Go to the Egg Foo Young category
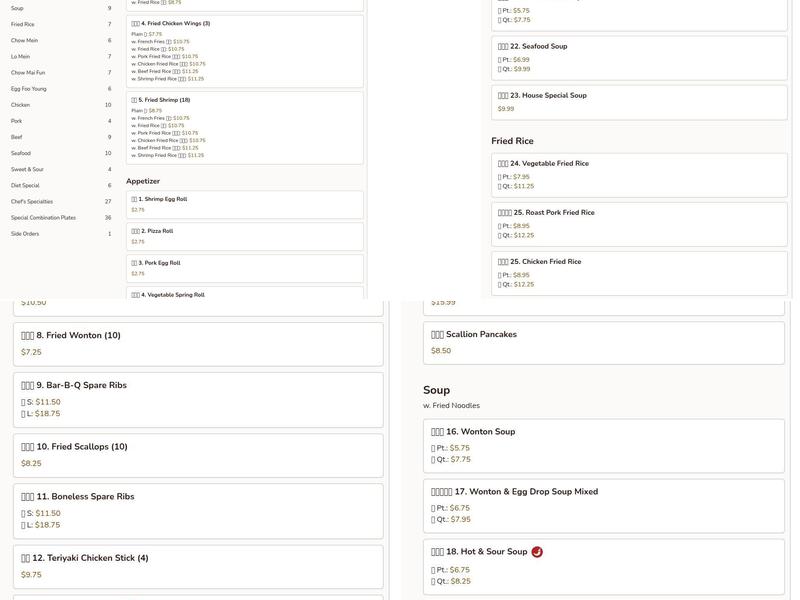 click(x=29, y=89)
